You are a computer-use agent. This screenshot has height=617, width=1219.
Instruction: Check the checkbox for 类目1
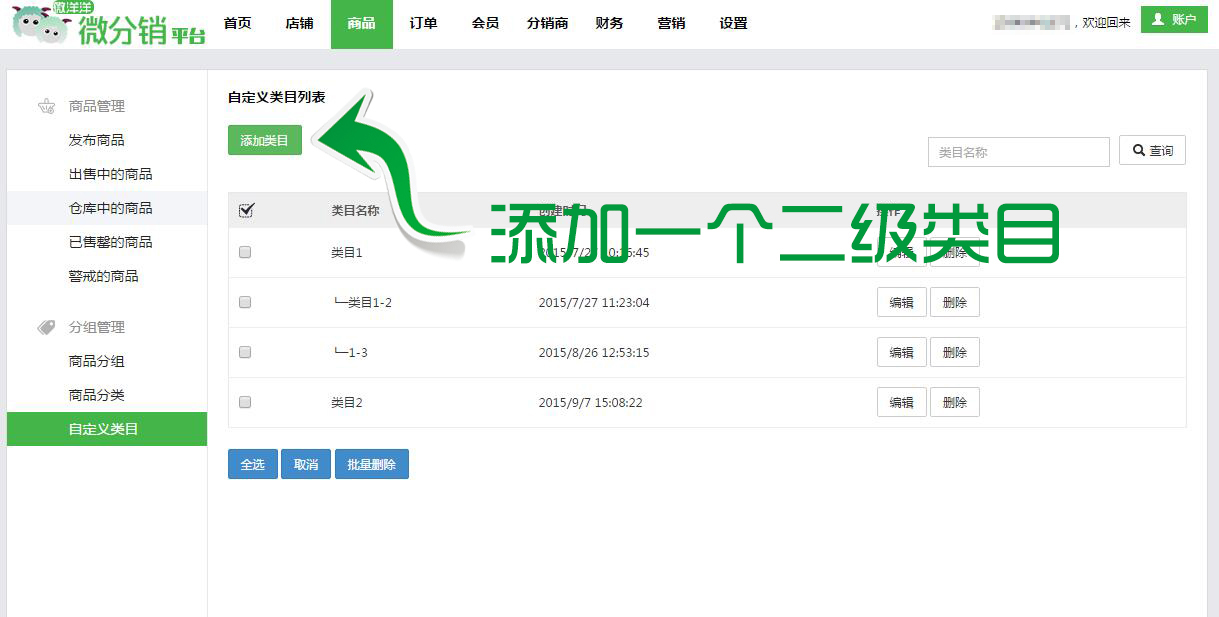tap(245, 252)
